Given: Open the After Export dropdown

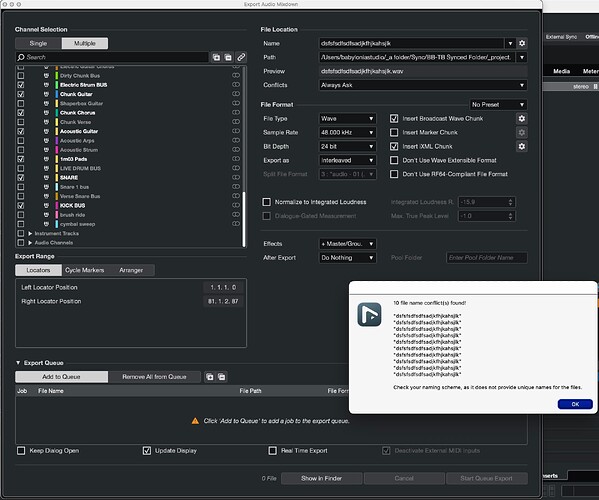Looking at the screenshot, I should (347, 258).
